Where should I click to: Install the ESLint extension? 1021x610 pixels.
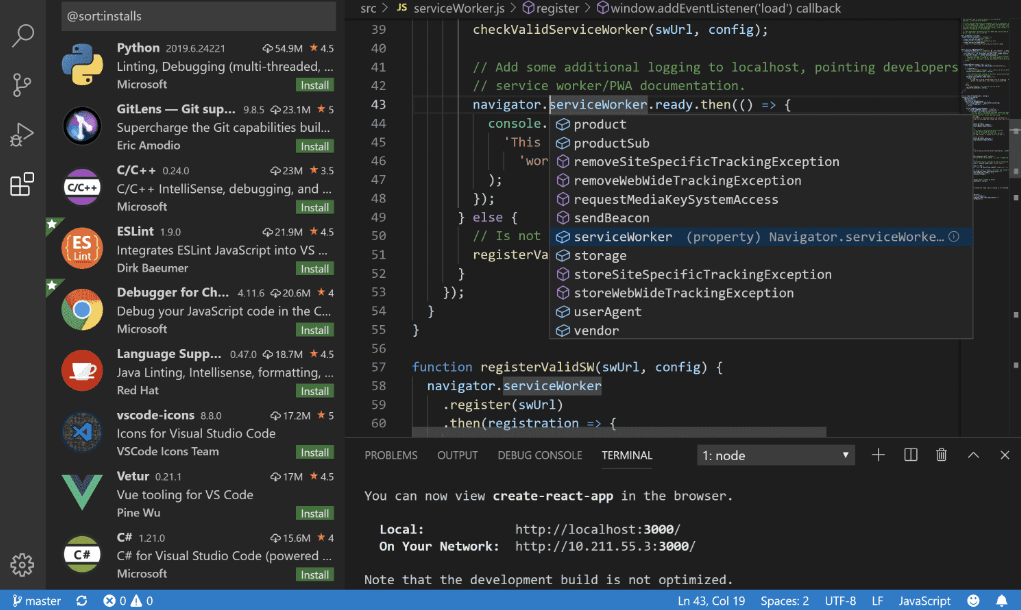[315, 269]
